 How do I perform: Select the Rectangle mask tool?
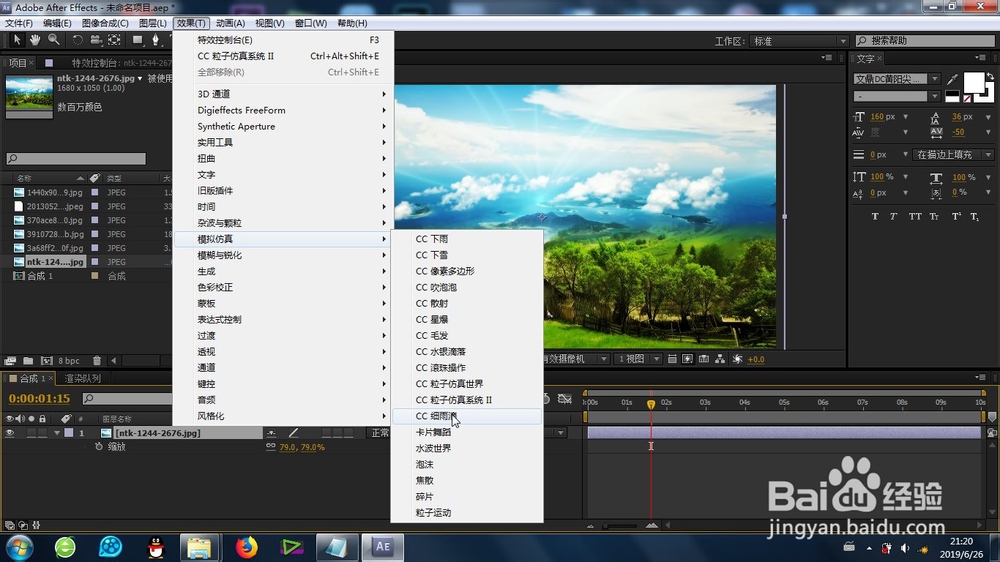(137, 40)
